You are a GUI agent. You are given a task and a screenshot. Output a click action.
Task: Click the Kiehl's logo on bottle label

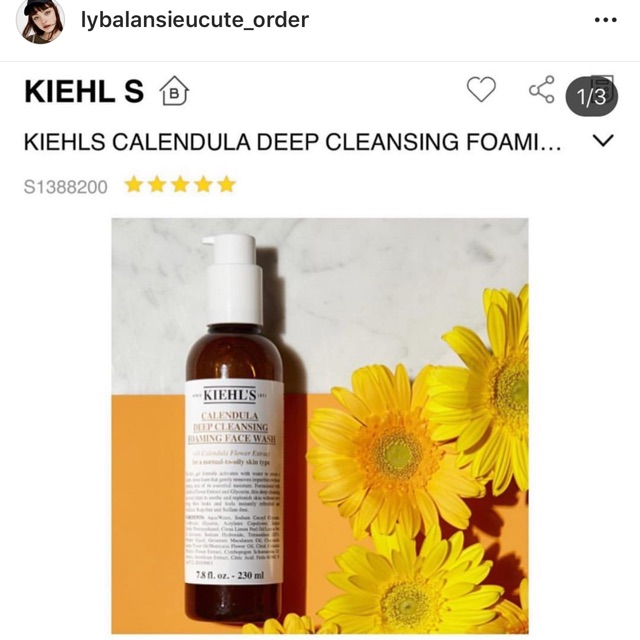(x=230, y=395)
